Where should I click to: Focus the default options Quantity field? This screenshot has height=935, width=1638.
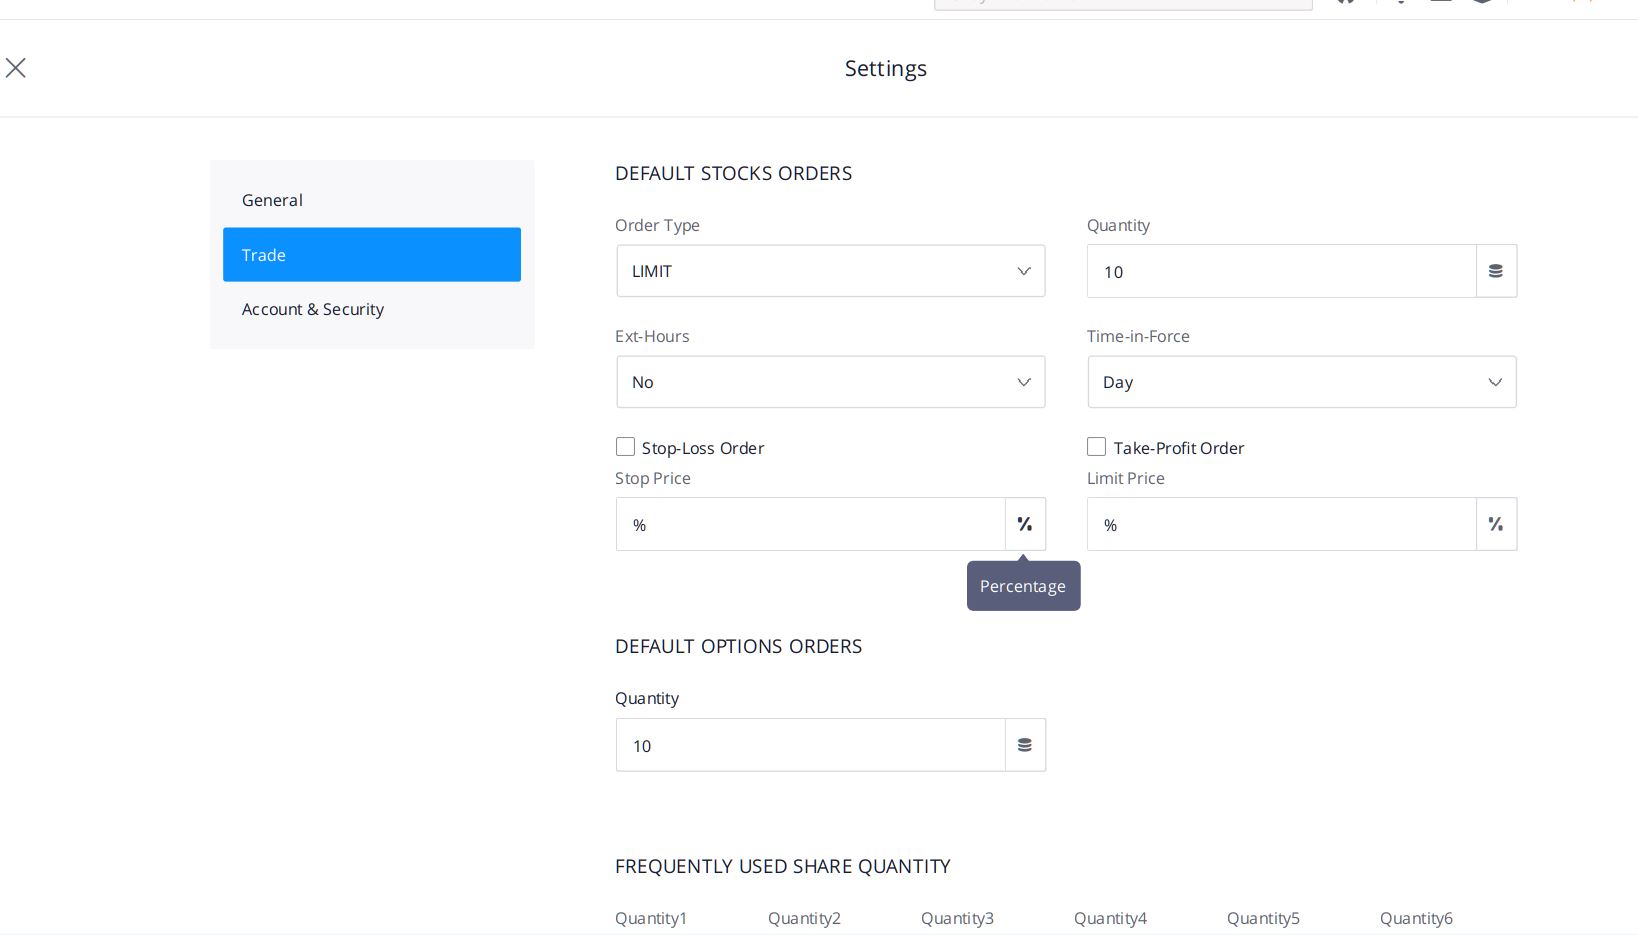click(811, 745)
